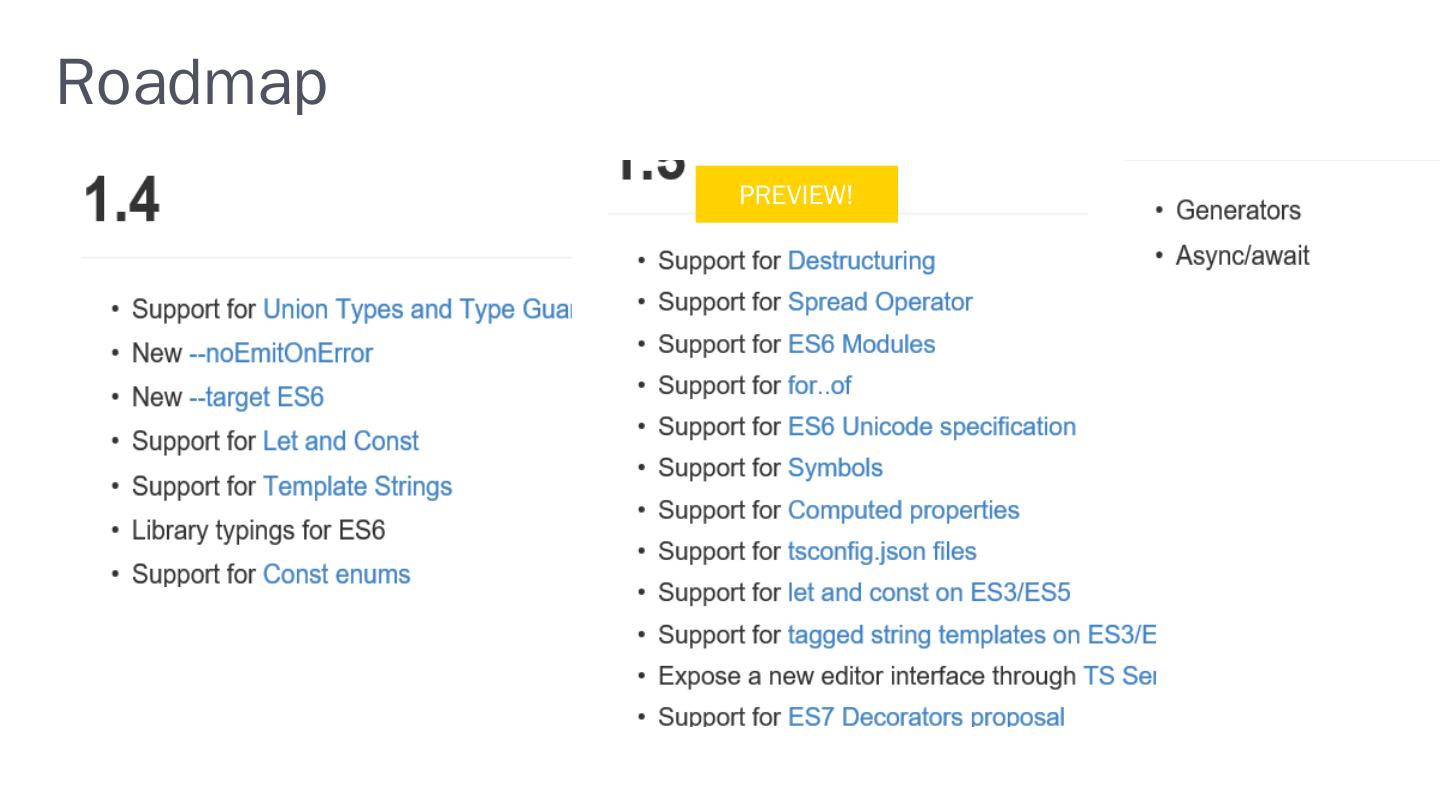Follow the Let and Const link
1440x810 pixels.
coord(340,442)
